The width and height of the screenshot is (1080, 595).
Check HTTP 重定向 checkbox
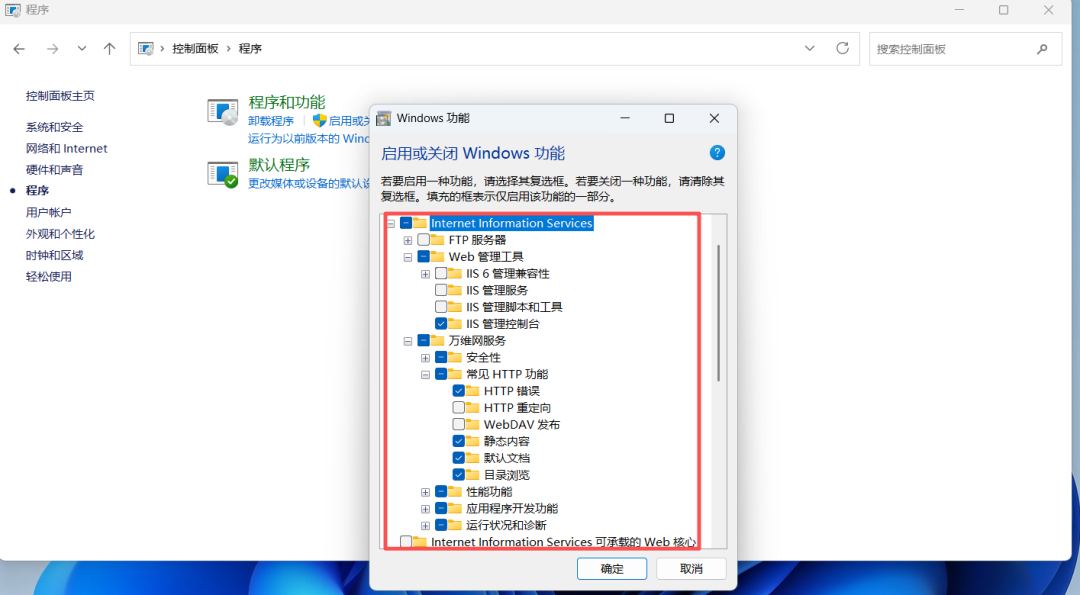click(x=458, y=408)
